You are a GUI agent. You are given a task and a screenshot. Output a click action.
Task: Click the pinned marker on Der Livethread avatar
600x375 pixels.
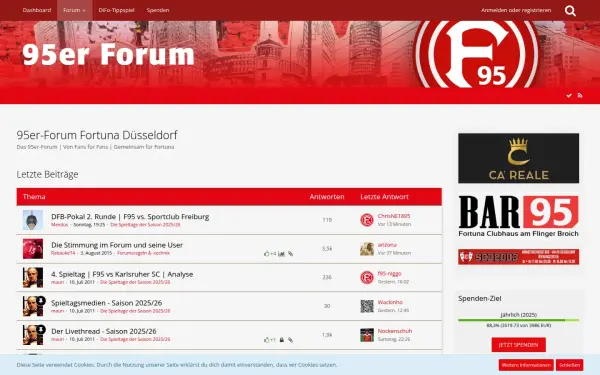(41, 329)
